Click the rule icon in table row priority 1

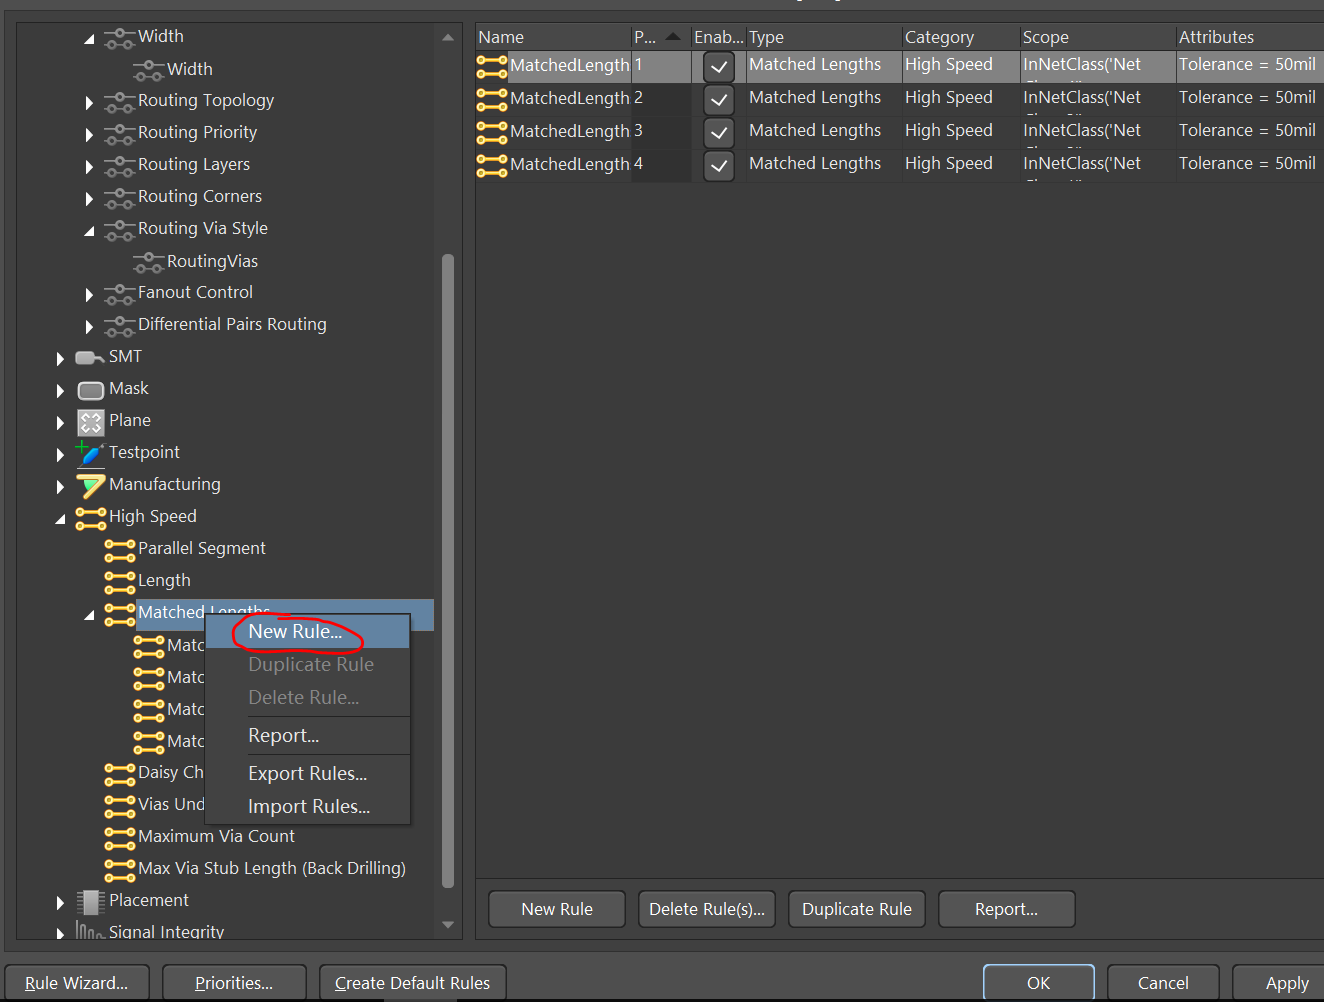491,66
